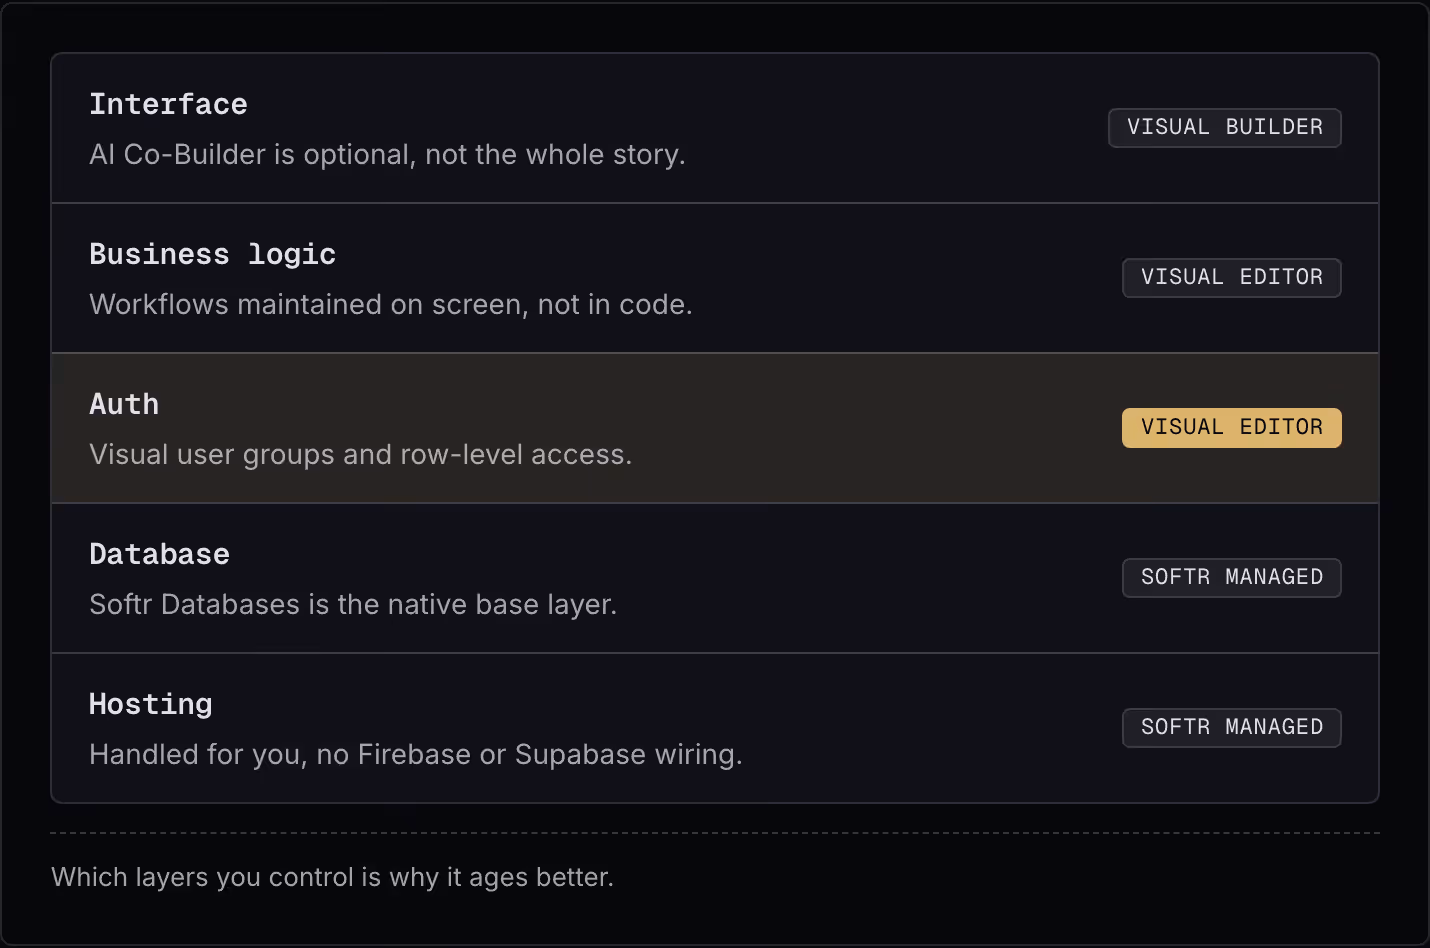1430x948 pixels.
Task: Click 'Handled for you, no Firebase or Supabase wiring.'
Action: coord(416,755)
